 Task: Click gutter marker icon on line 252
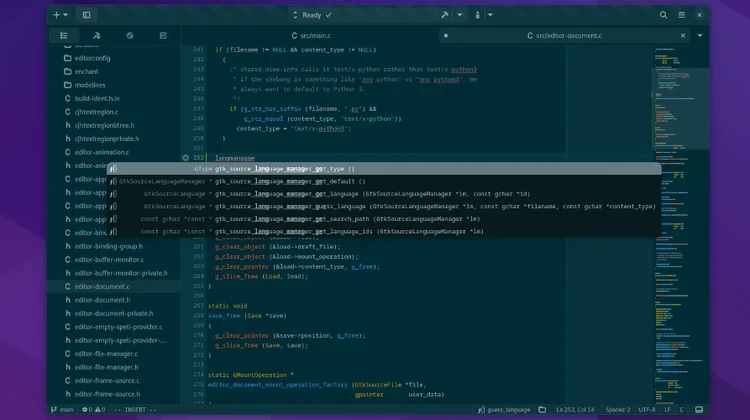click(186, 157)
